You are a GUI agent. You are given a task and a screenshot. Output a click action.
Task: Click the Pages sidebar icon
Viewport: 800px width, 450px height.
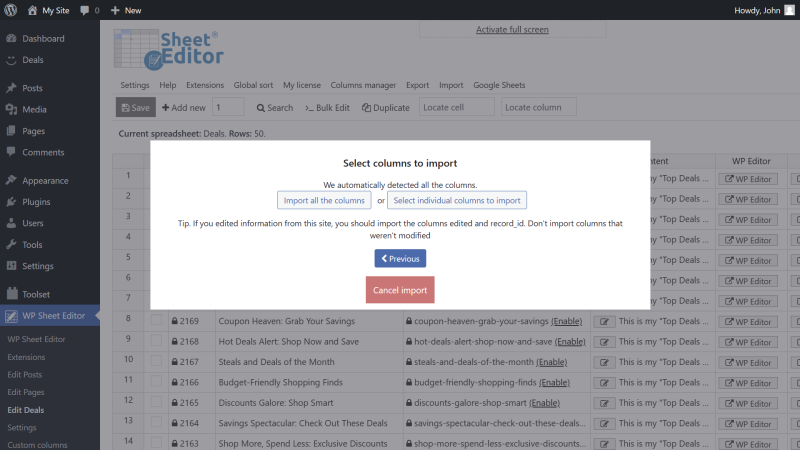coord(11,131)
